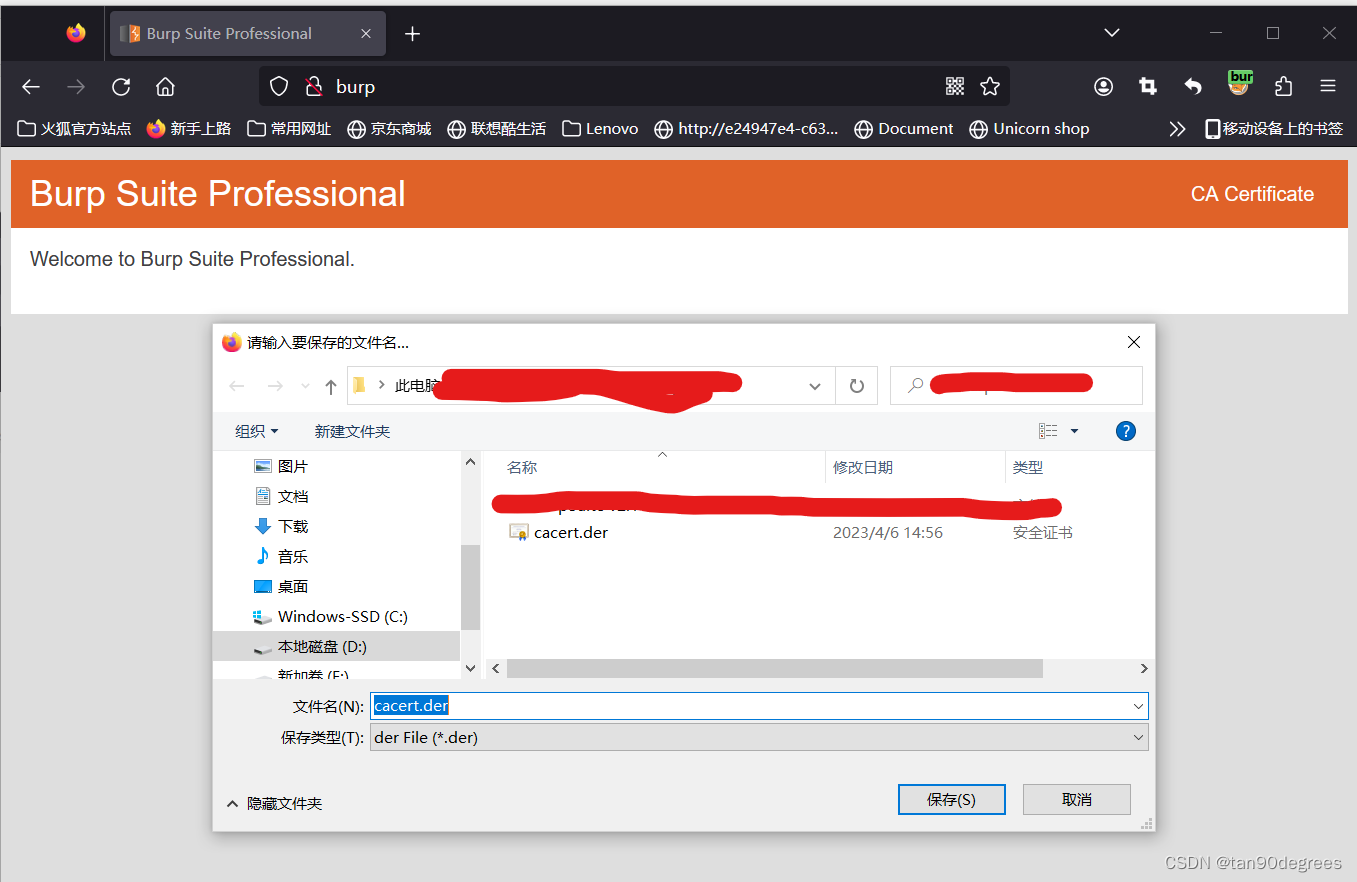The image size is (1357, 882).
Task: Select 本地磁盘 (D:) drive
Action: pos(336,647)
